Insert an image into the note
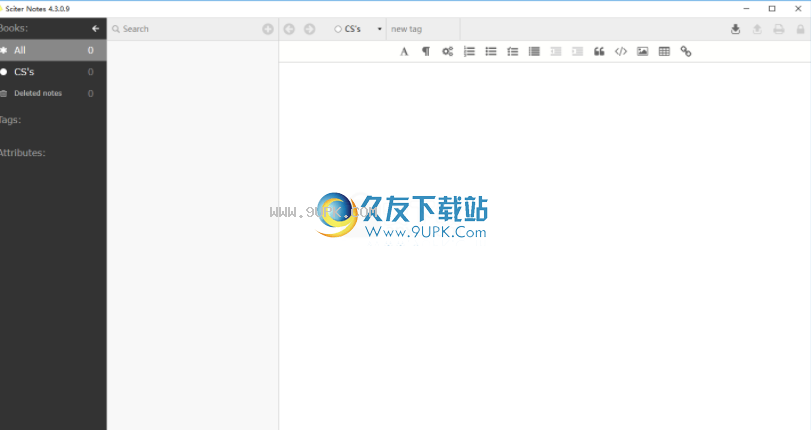Screen dimensions: 811x430 pyautogui.click(x=642, y=51)
